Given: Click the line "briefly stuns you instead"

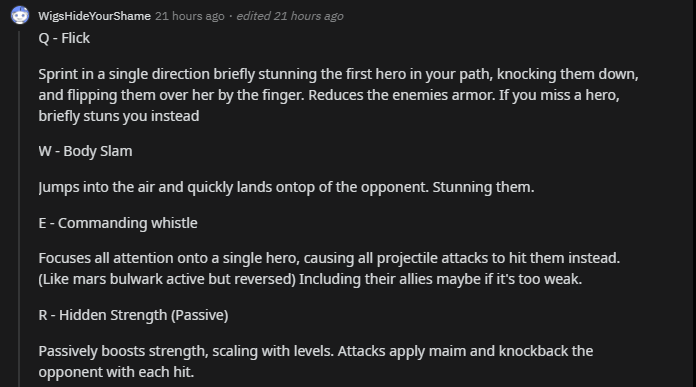Looking at the screenshot, I should (119, 116).
